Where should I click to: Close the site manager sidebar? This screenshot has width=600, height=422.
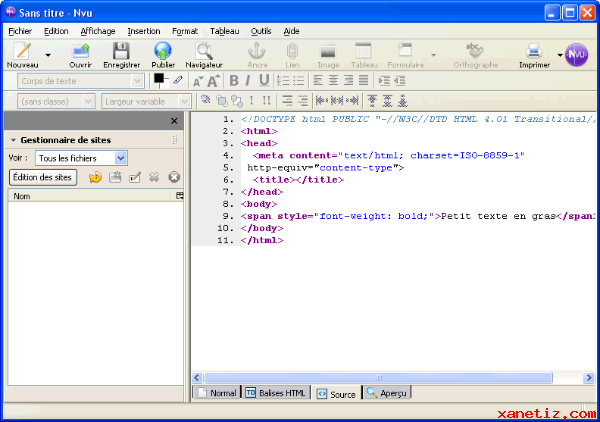[x=174, y=121]
